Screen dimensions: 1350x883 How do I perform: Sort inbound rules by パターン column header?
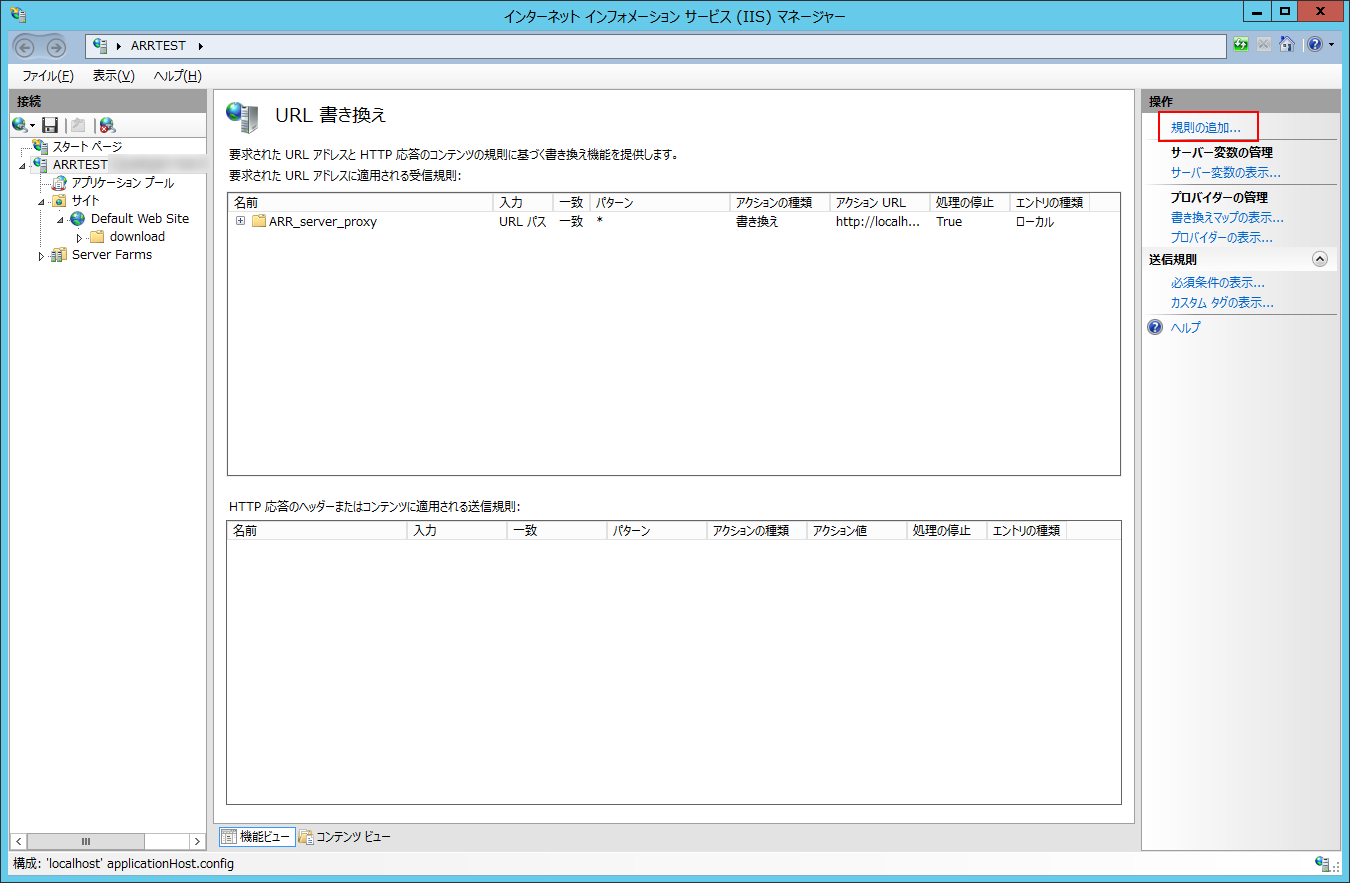[659, 203]
